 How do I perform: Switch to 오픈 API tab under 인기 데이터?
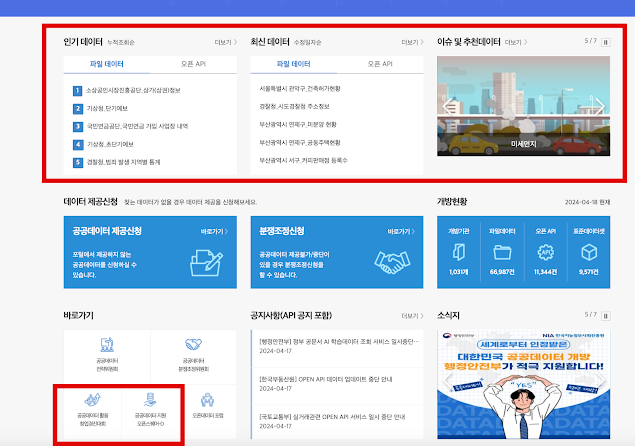193,64
